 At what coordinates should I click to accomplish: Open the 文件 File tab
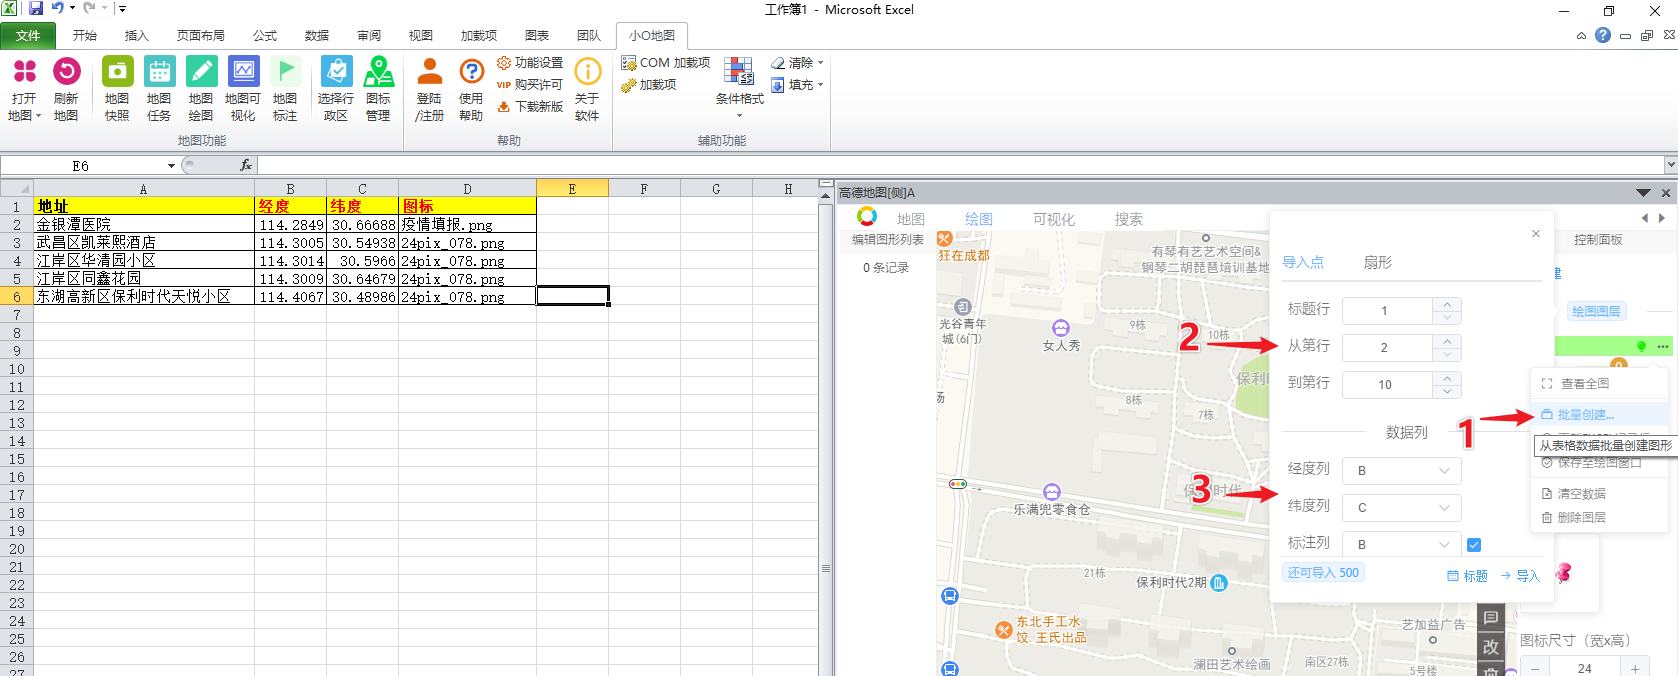(x=28, y=35)
